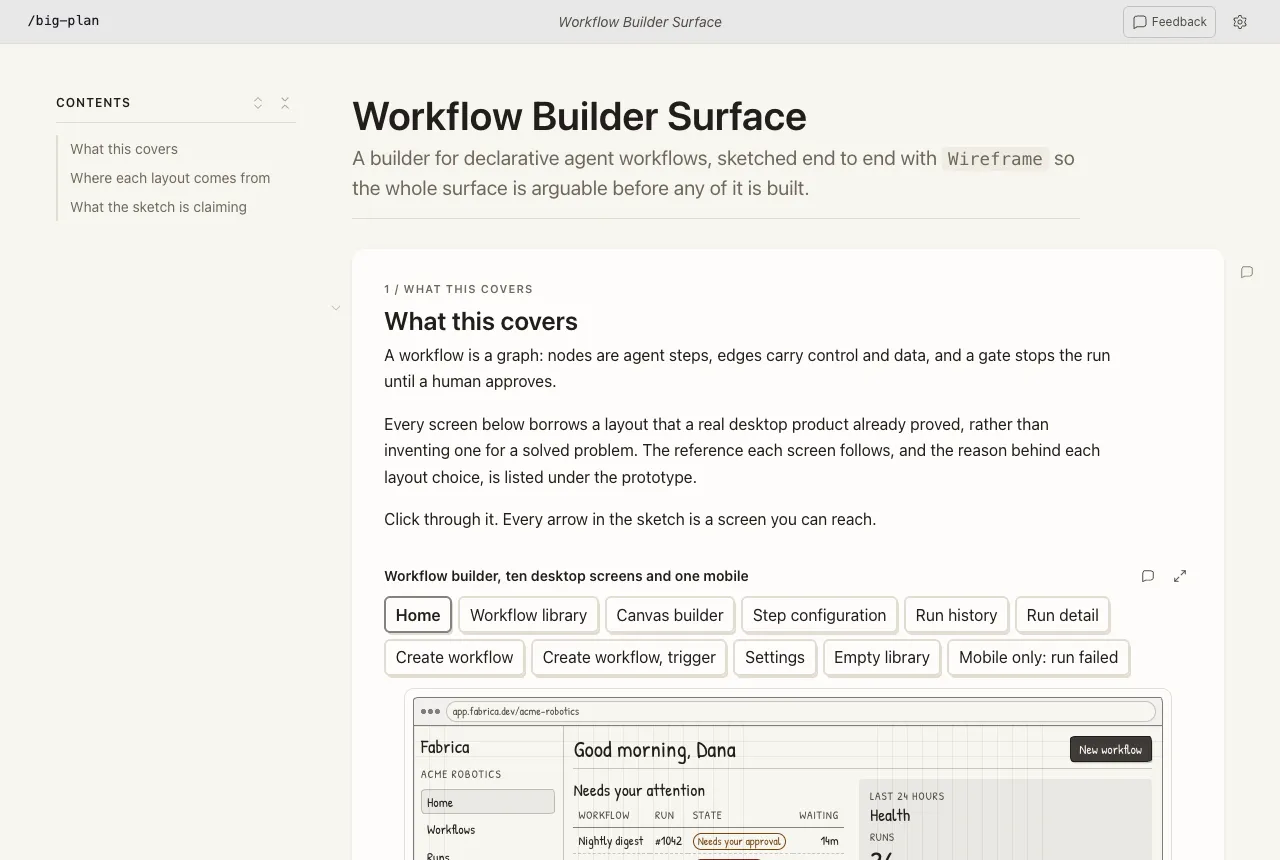
Task: Expand all contents sections icon
Action: pos(258,103)
